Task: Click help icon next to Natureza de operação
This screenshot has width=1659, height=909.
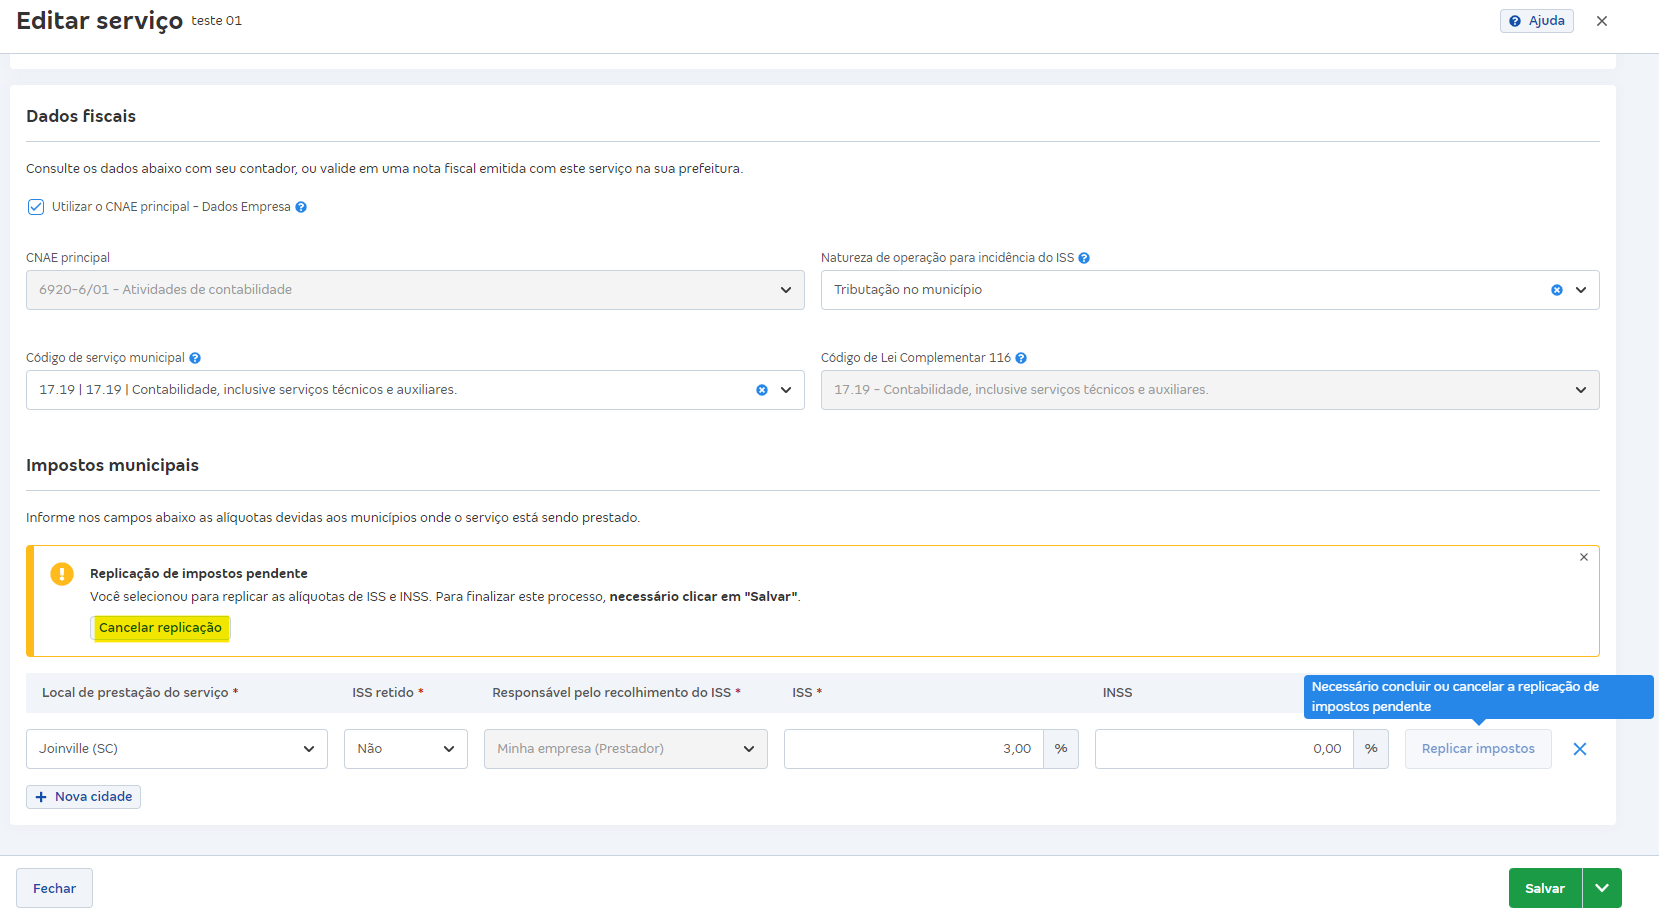Action: [1084, 258]
